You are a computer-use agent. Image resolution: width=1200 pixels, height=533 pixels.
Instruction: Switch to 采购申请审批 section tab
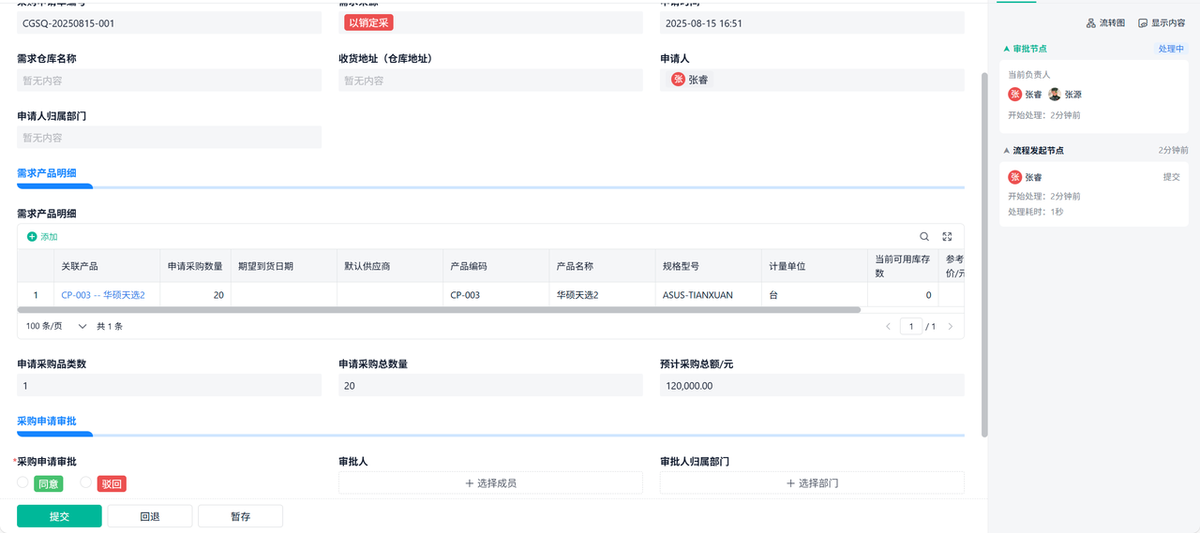[47, 423]
